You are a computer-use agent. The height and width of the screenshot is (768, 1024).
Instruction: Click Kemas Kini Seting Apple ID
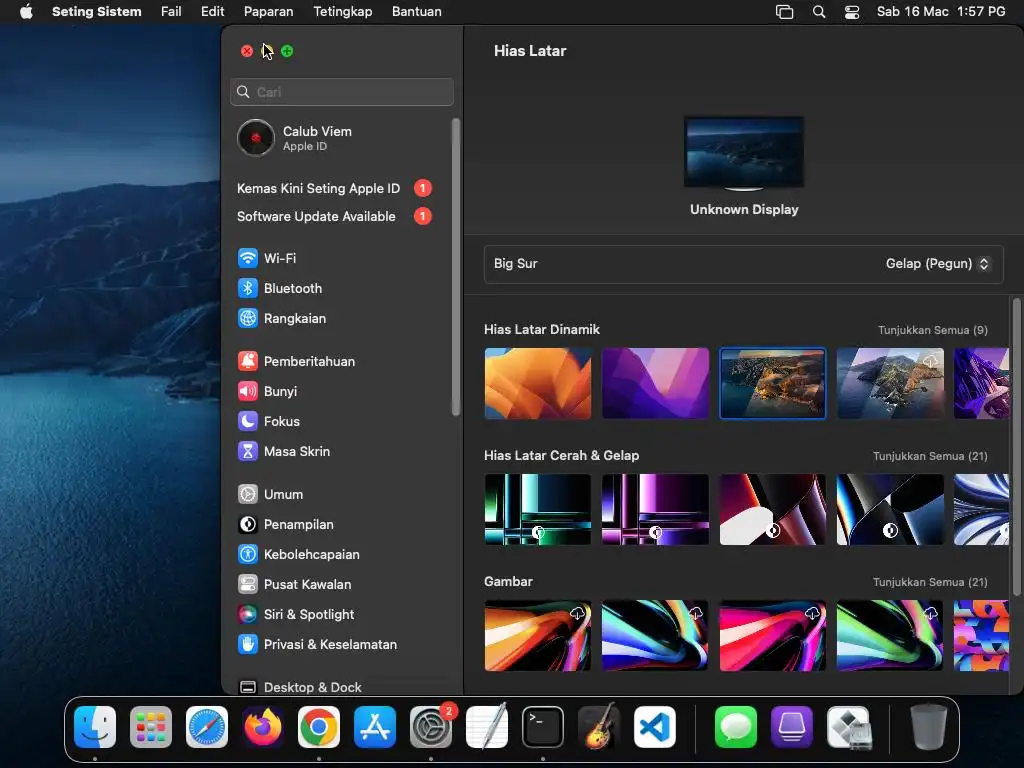[x=334, y=188]
